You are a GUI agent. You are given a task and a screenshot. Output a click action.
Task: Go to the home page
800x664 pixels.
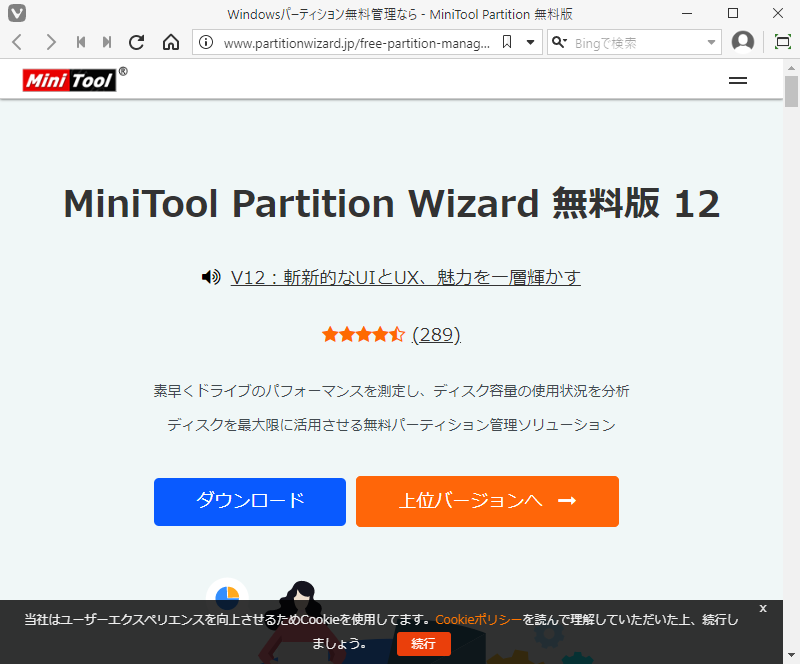171,42
